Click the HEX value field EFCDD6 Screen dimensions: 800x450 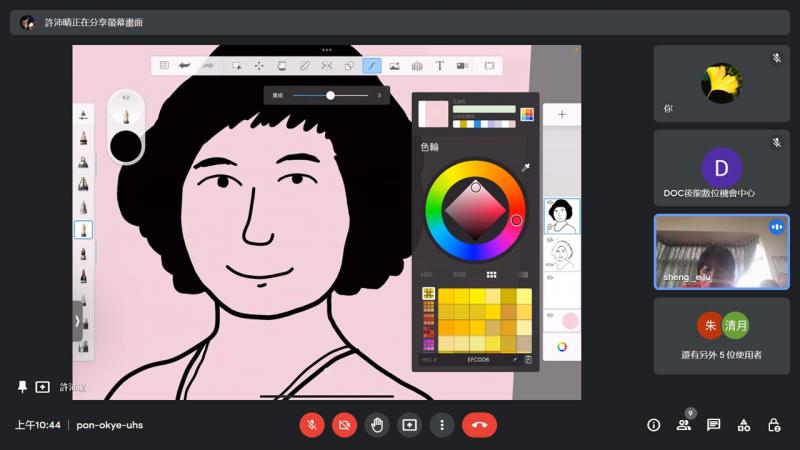(478, 360)
